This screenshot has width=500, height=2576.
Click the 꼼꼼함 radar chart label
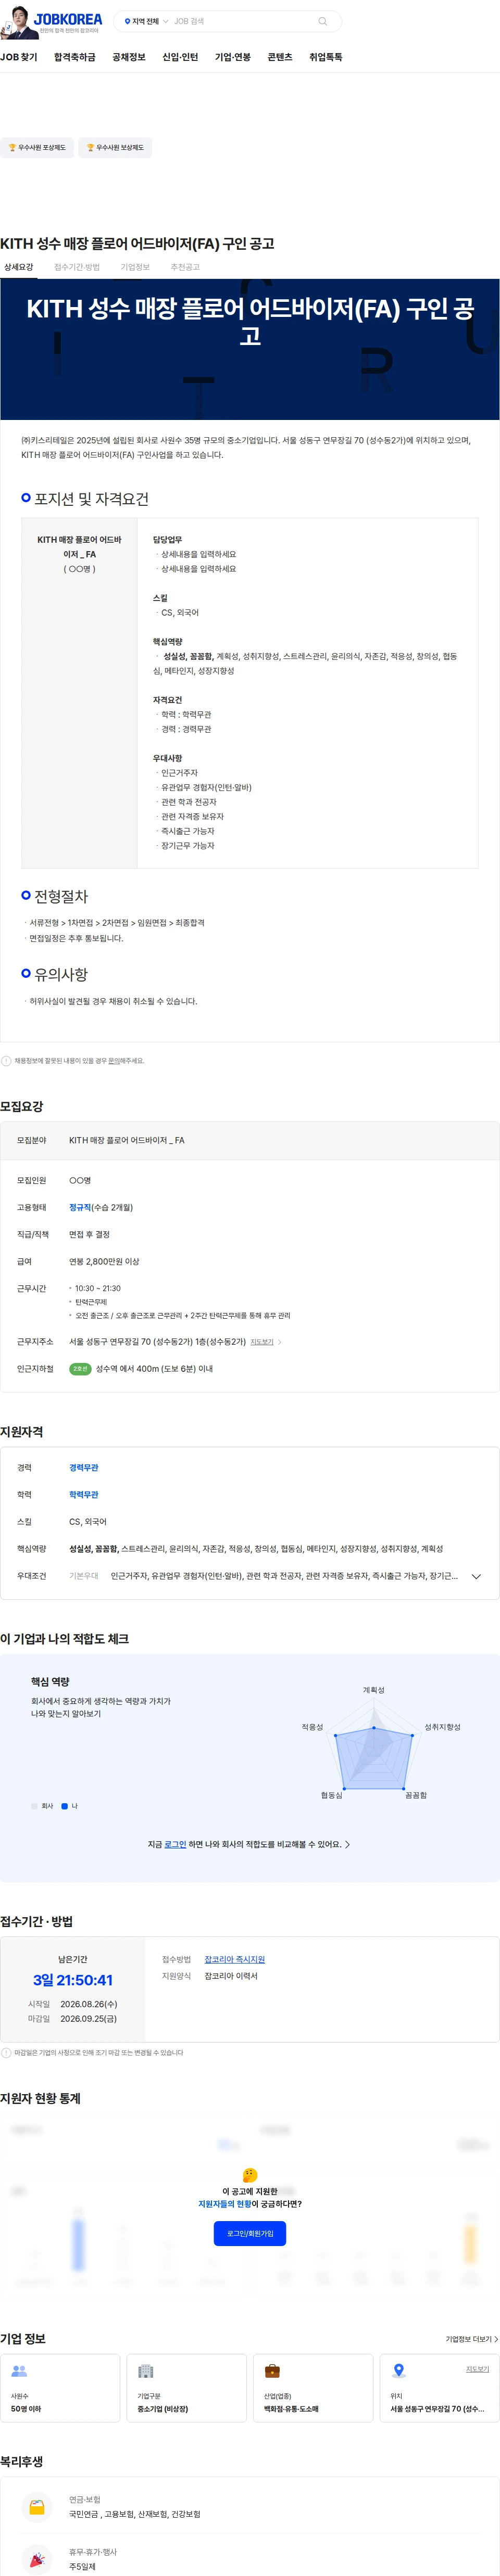[416, 1795]
